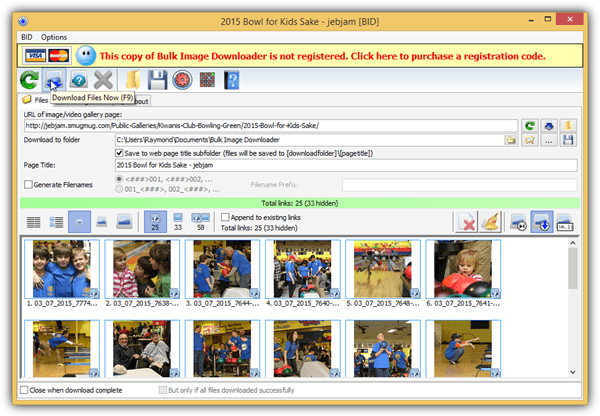600x416 pixels.
Task: Click the Filename Prefix input field
Action: [x=460, y=185]
